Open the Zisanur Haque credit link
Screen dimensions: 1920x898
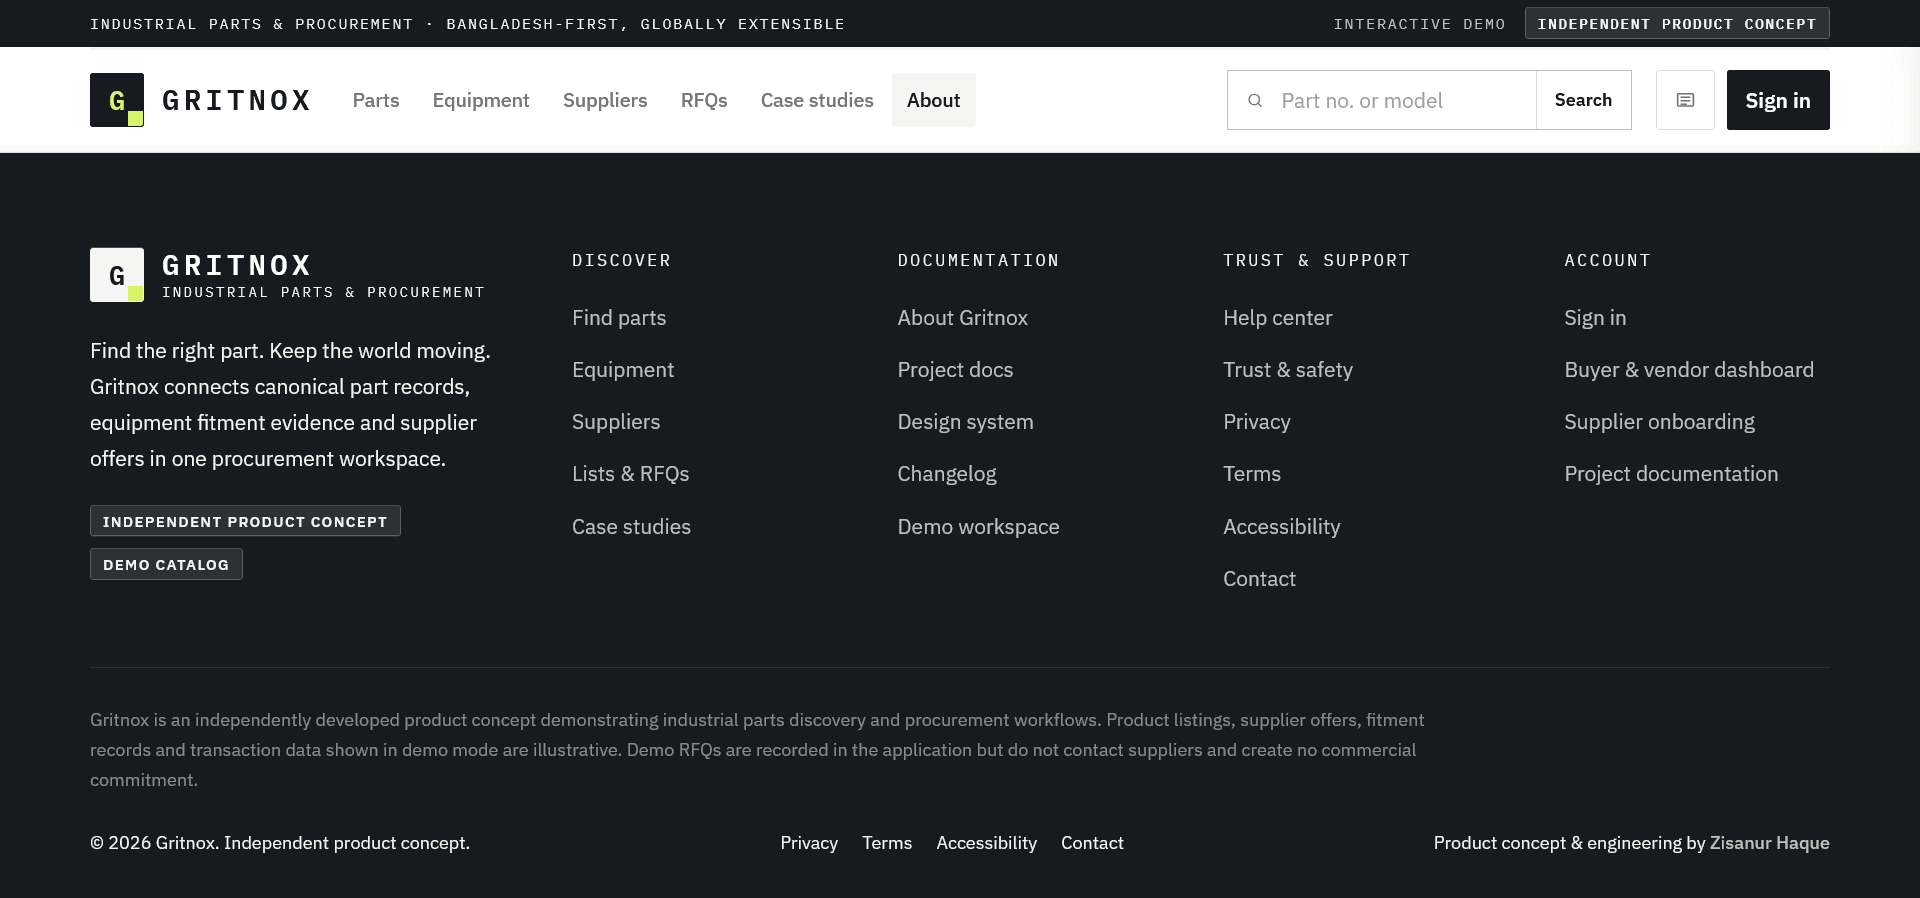[1770, 843]
